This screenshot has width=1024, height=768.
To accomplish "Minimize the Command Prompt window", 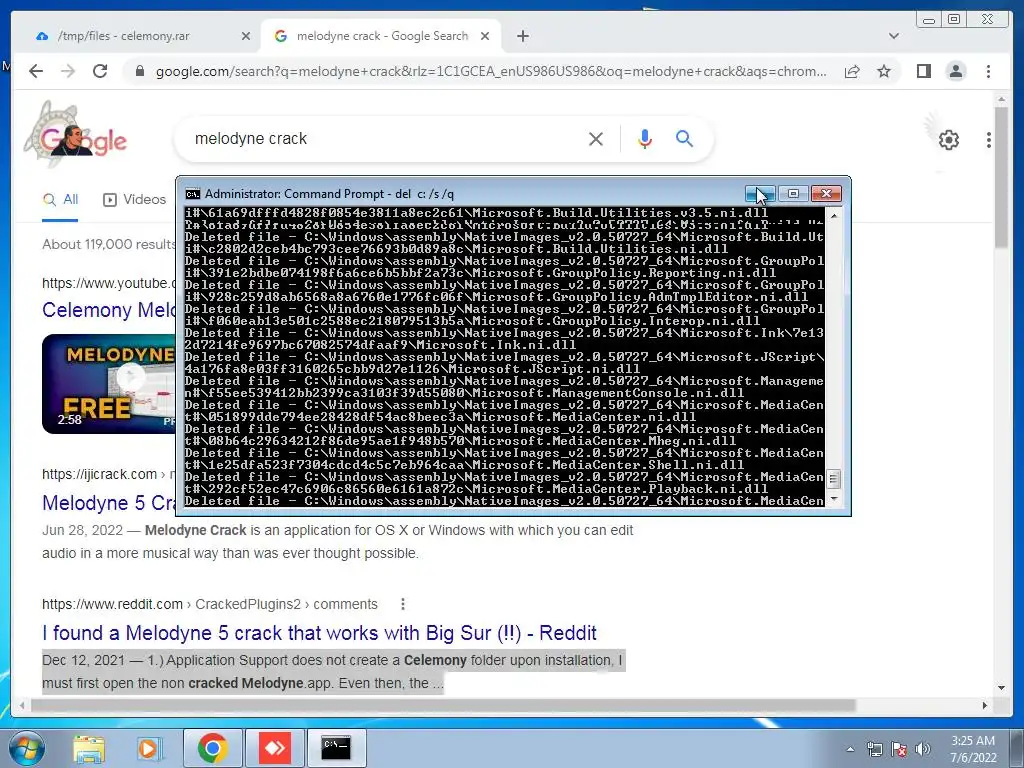I will coord(760,194).
